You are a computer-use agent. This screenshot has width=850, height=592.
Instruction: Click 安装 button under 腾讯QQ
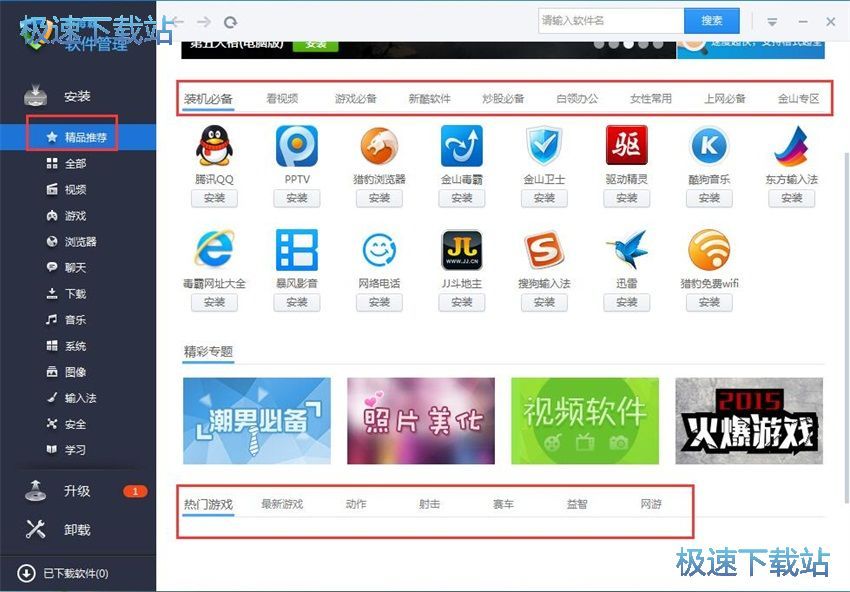click(214, 198)
